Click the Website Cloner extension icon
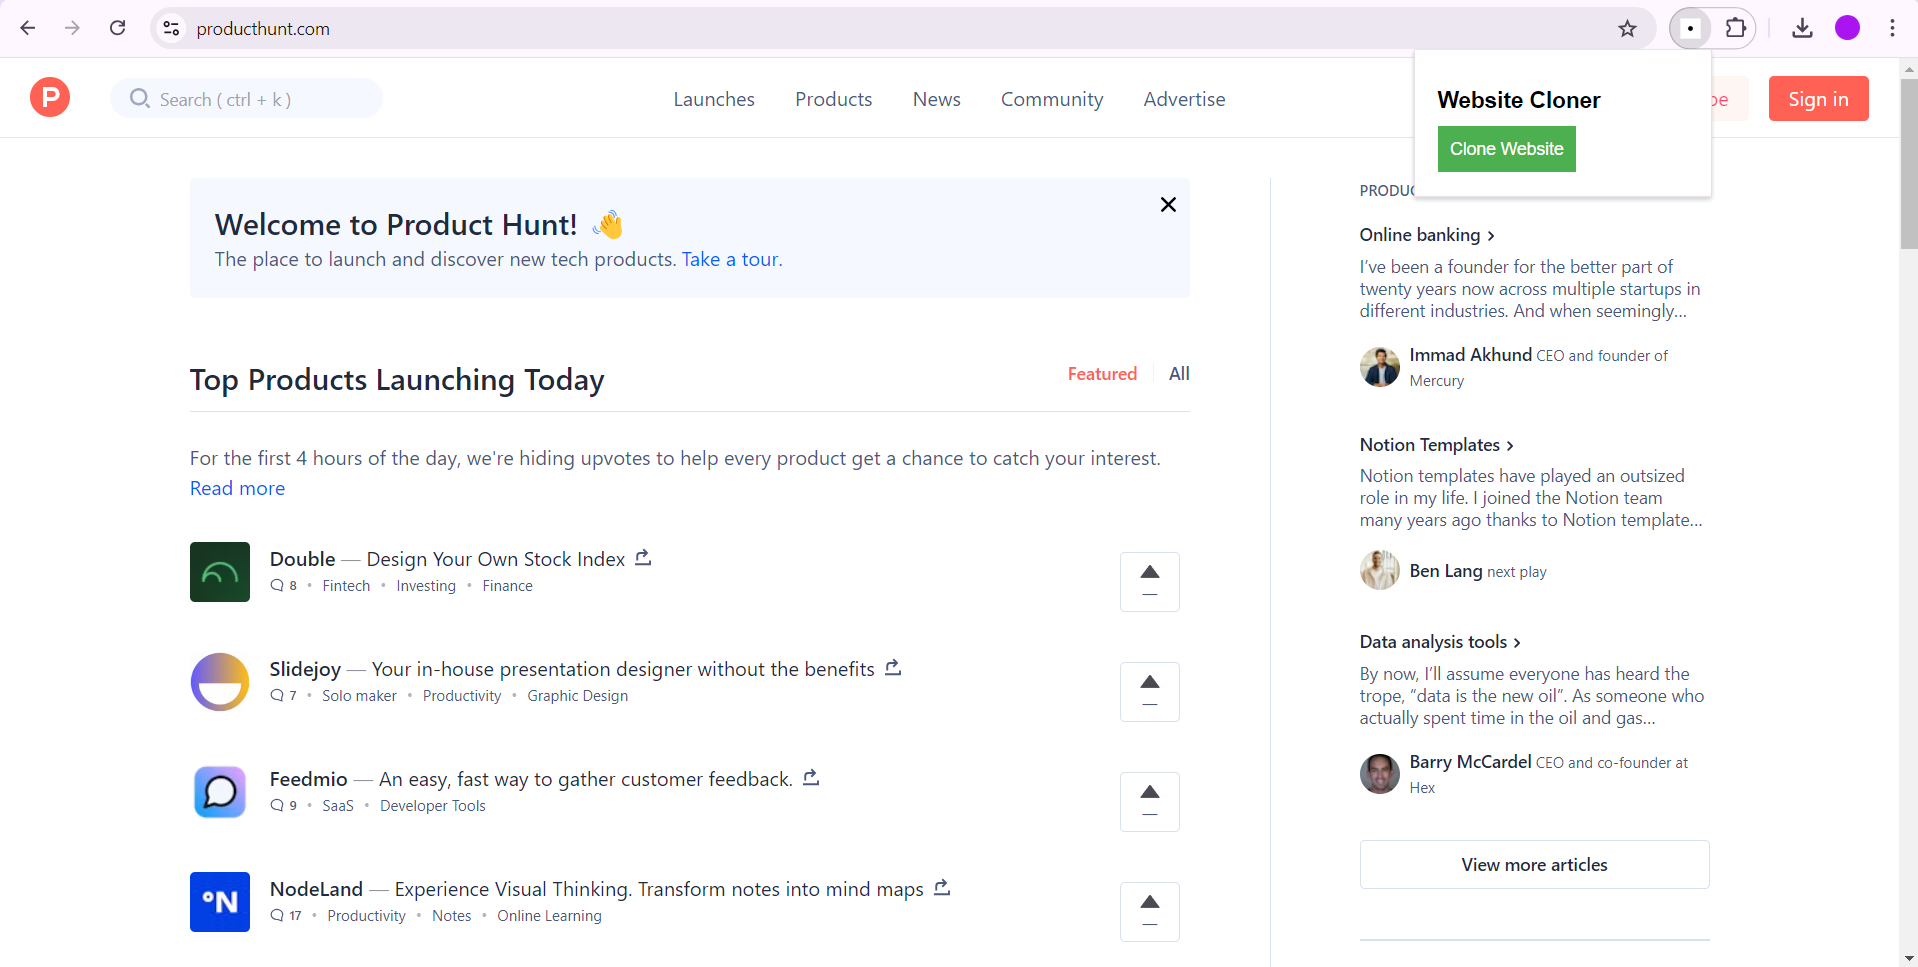1918x967 pixels. pos(1691,29)
